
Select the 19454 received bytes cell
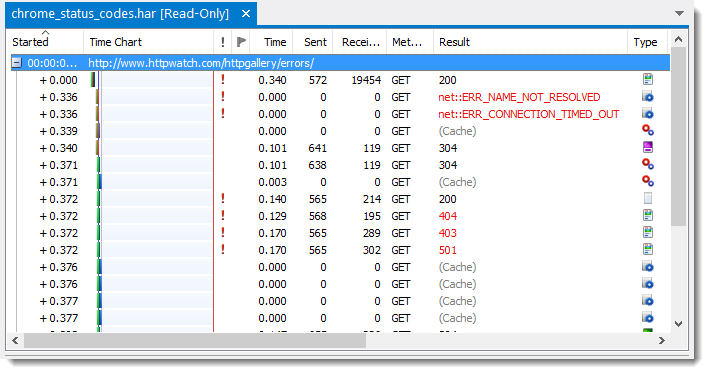coord(366,80)
